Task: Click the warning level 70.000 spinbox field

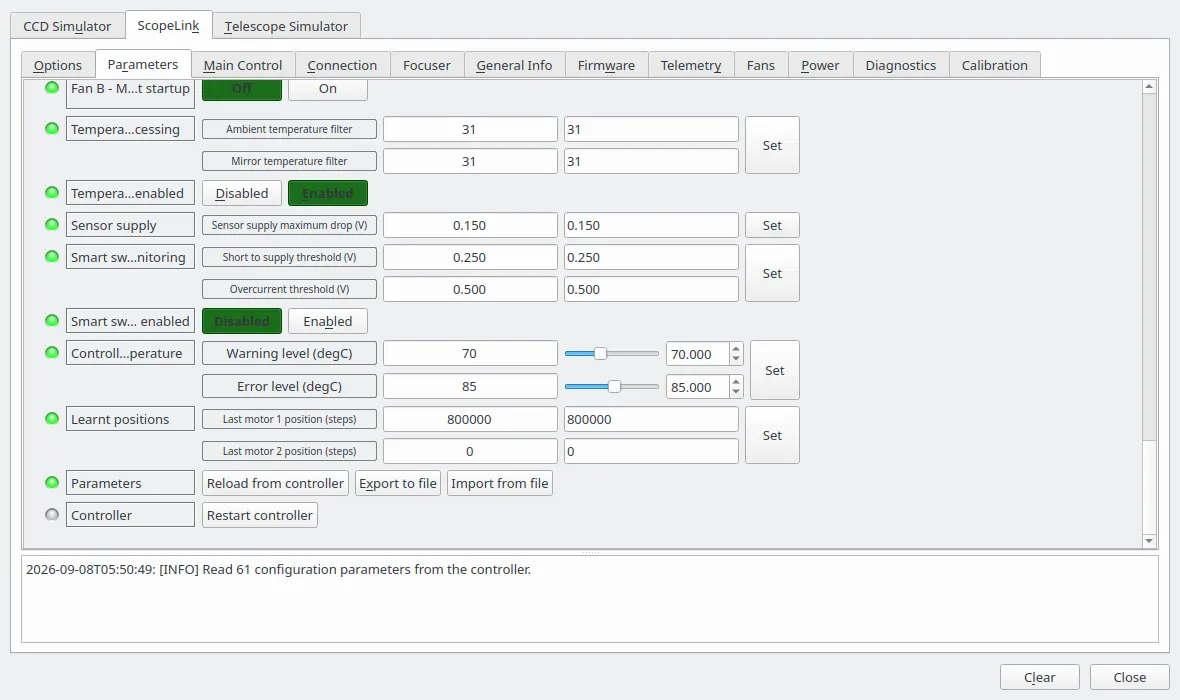Action: click(x=698, y=354)
